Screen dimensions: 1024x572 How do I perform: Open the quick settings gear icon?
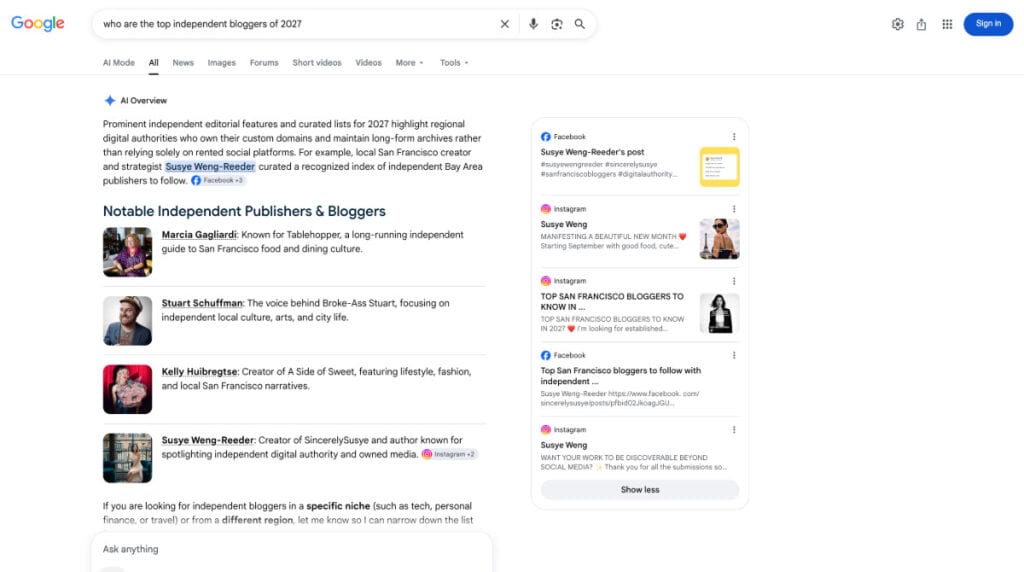pos(898,24)
